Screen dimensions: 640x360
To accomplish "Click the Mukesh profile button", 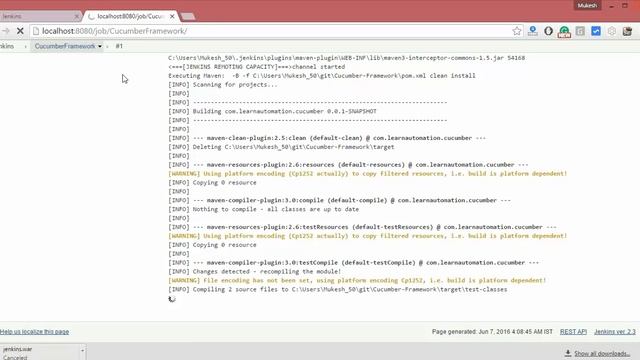I will tap(587, 5).
